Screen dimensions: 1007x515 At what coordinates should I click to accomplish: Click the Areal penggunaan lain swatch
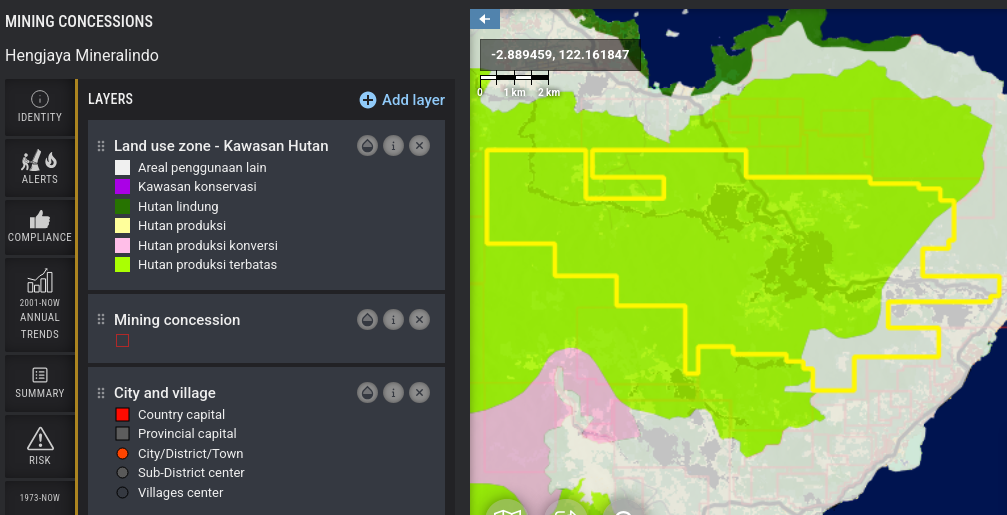point(123,168)
